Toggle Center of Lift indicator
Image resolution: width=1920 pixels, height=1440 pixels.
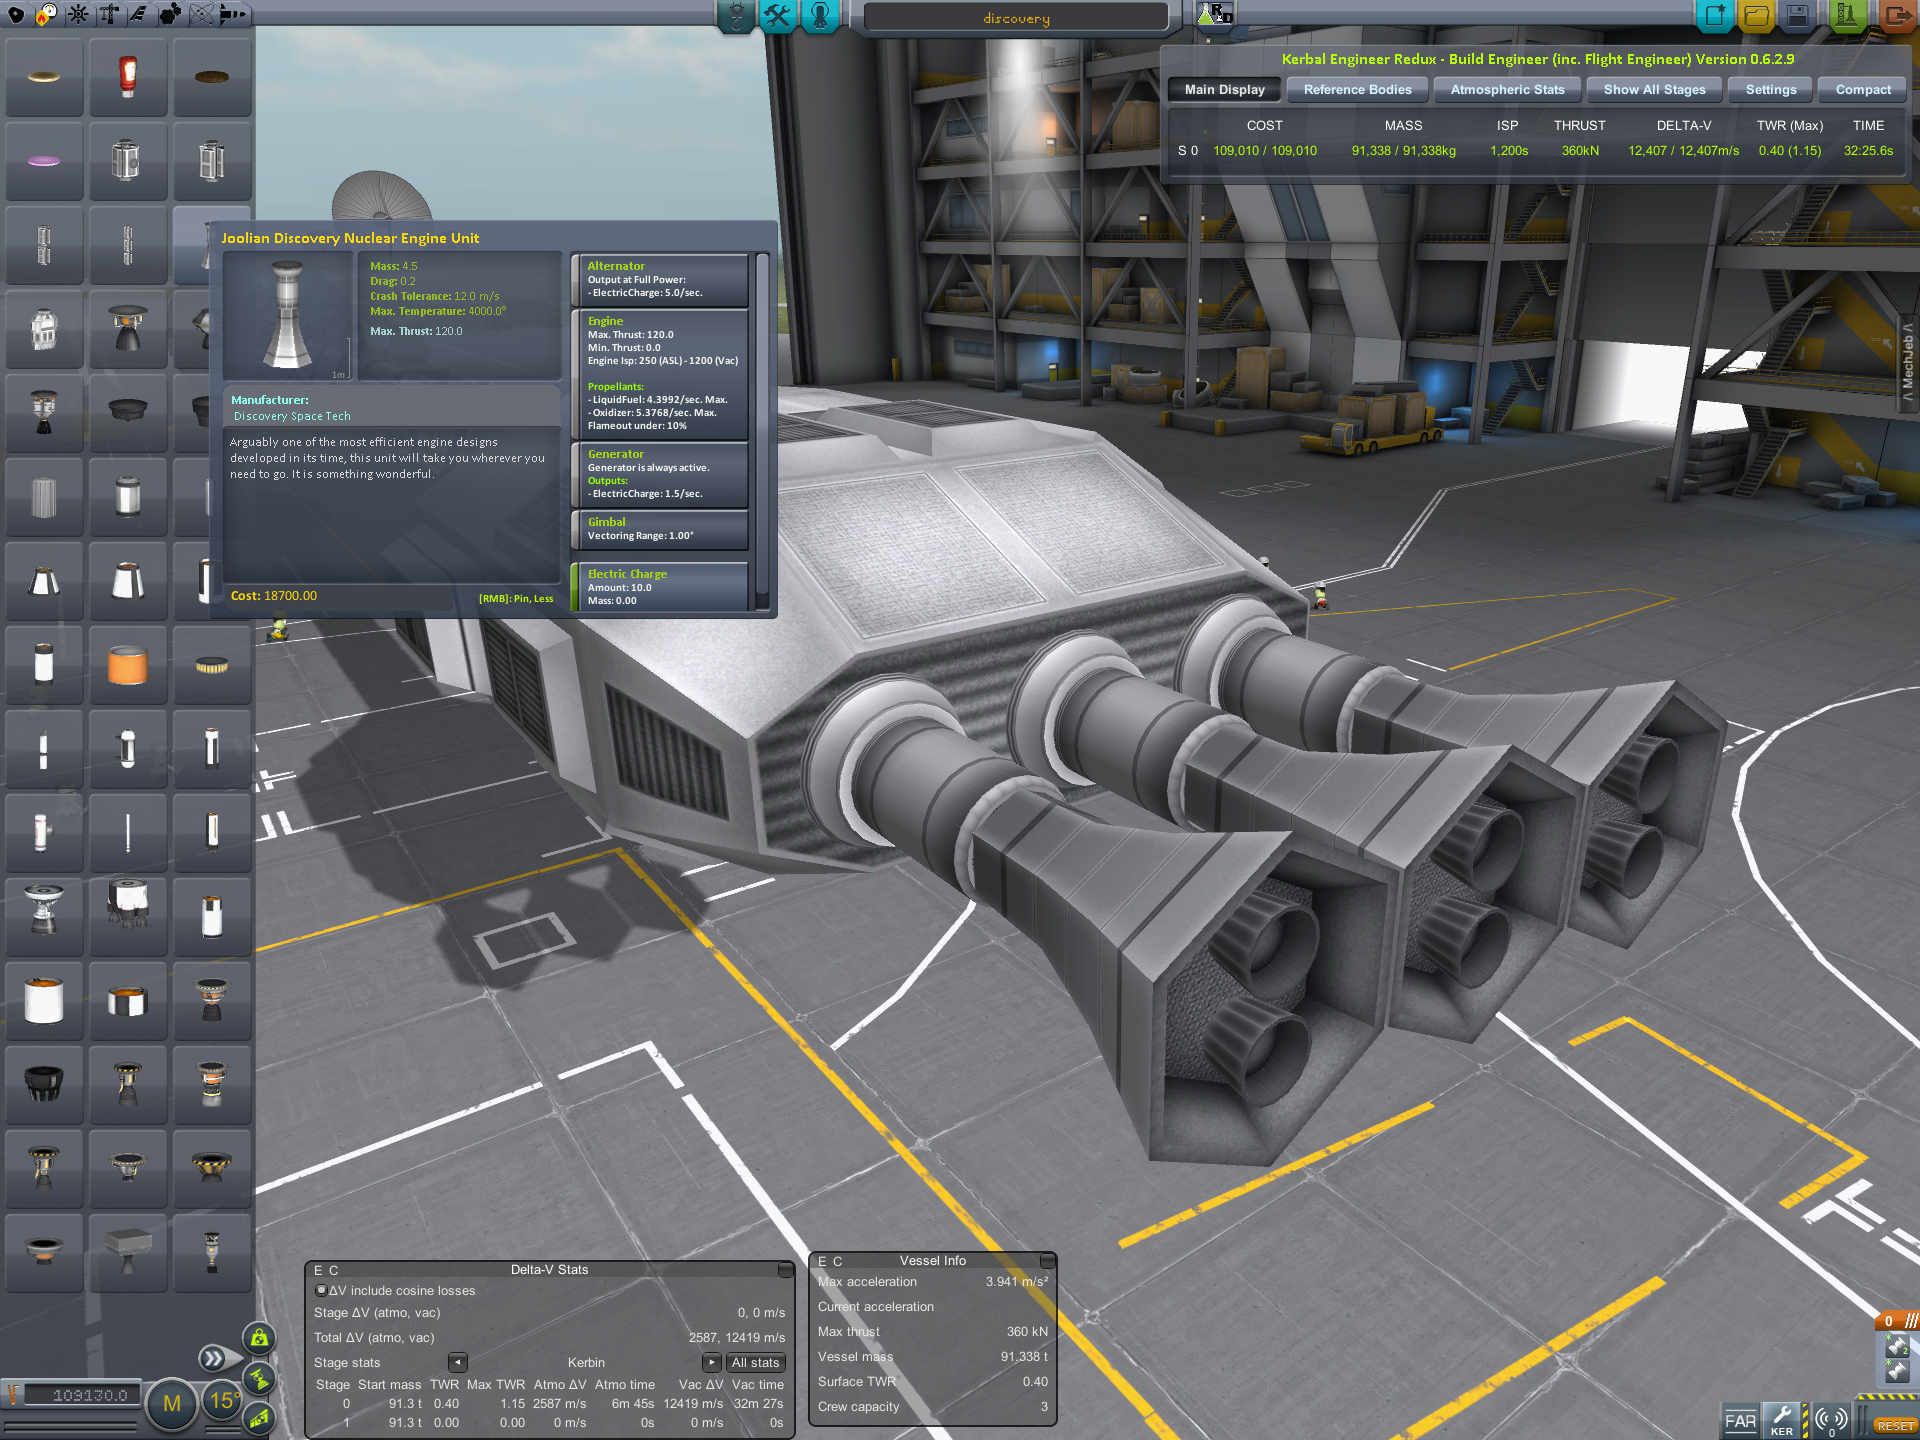tap(259, 1418)
